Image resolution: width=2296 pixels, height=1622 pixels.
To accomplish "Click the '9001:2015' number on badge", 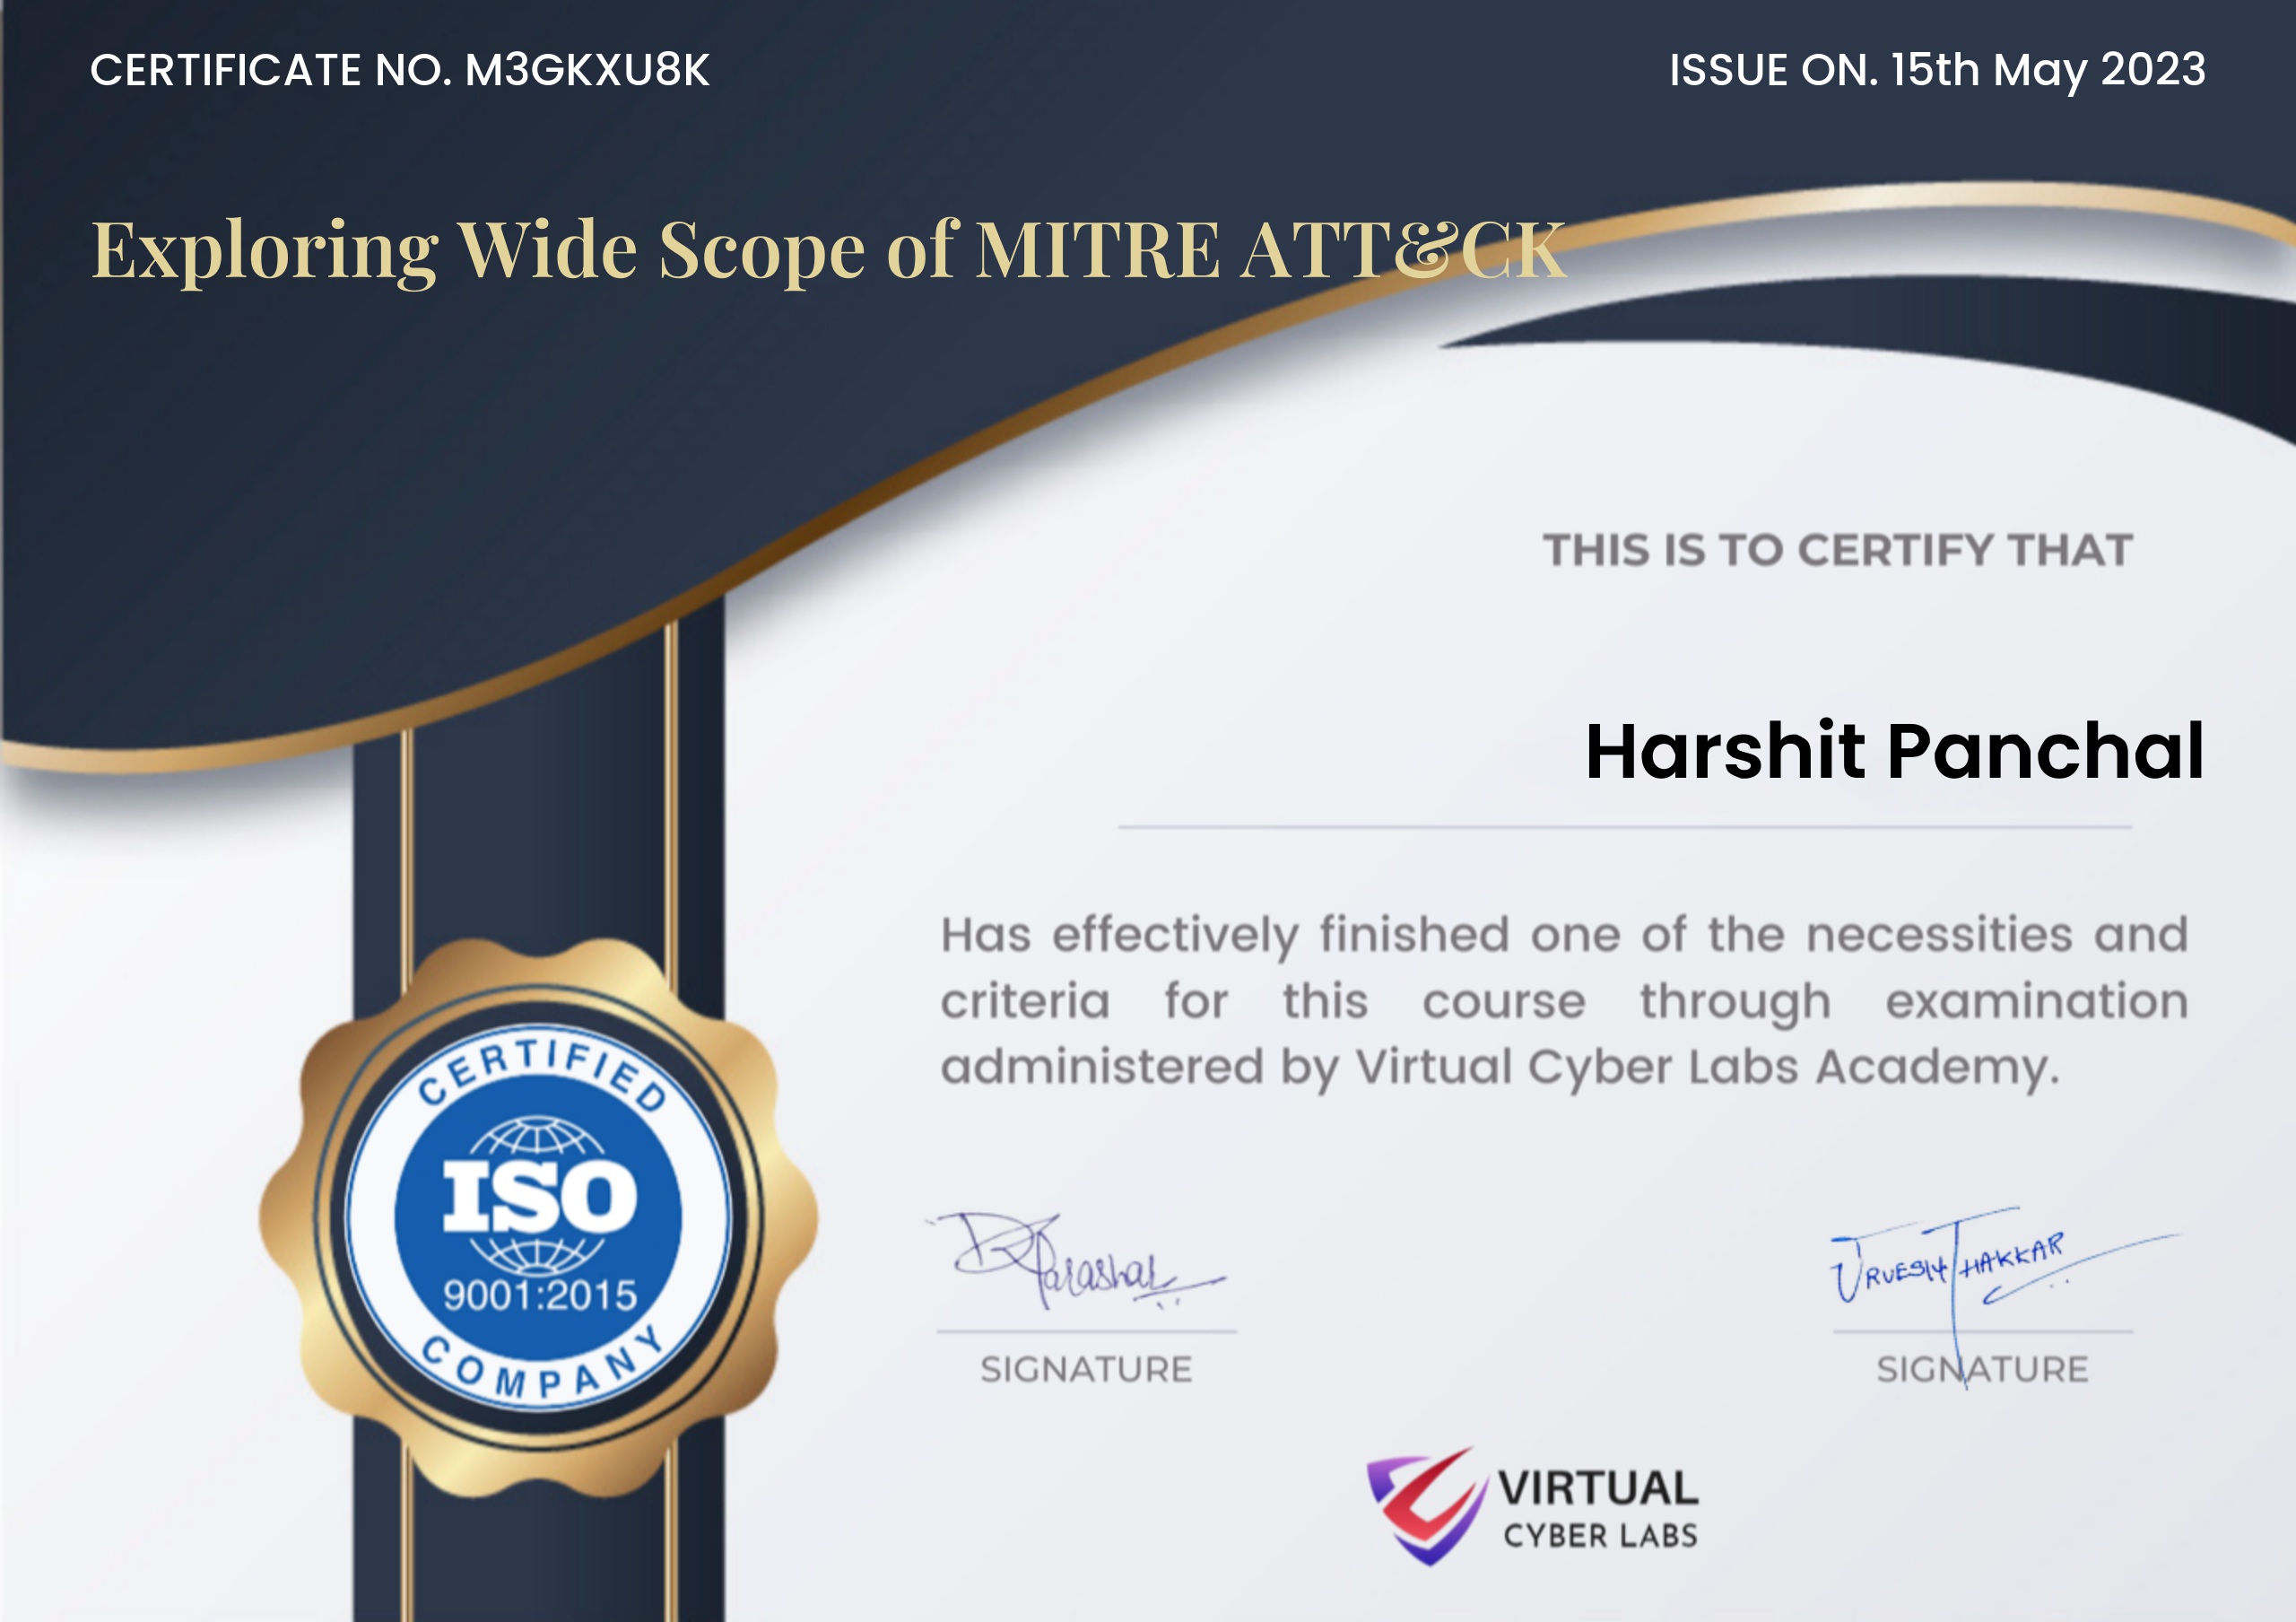I will click(x=540, y=1295).
